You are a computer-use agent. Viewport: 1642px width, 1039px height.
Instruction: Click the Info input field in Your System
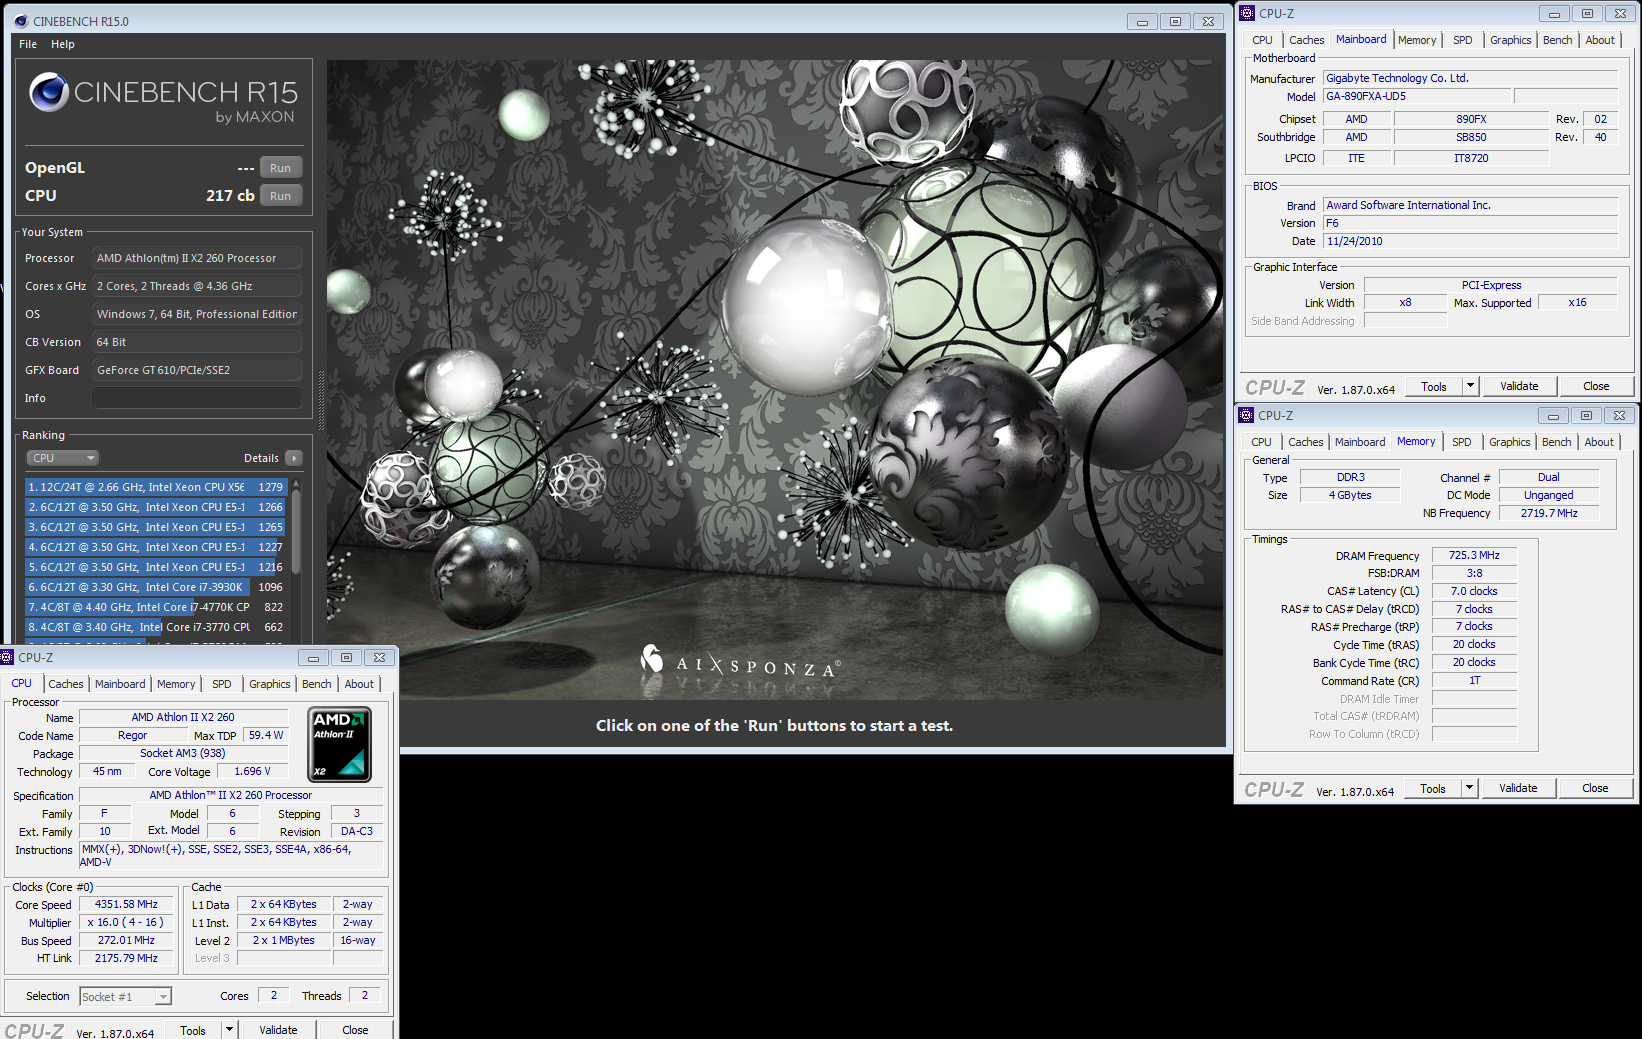pyautogui.click(x=197, y=398)
